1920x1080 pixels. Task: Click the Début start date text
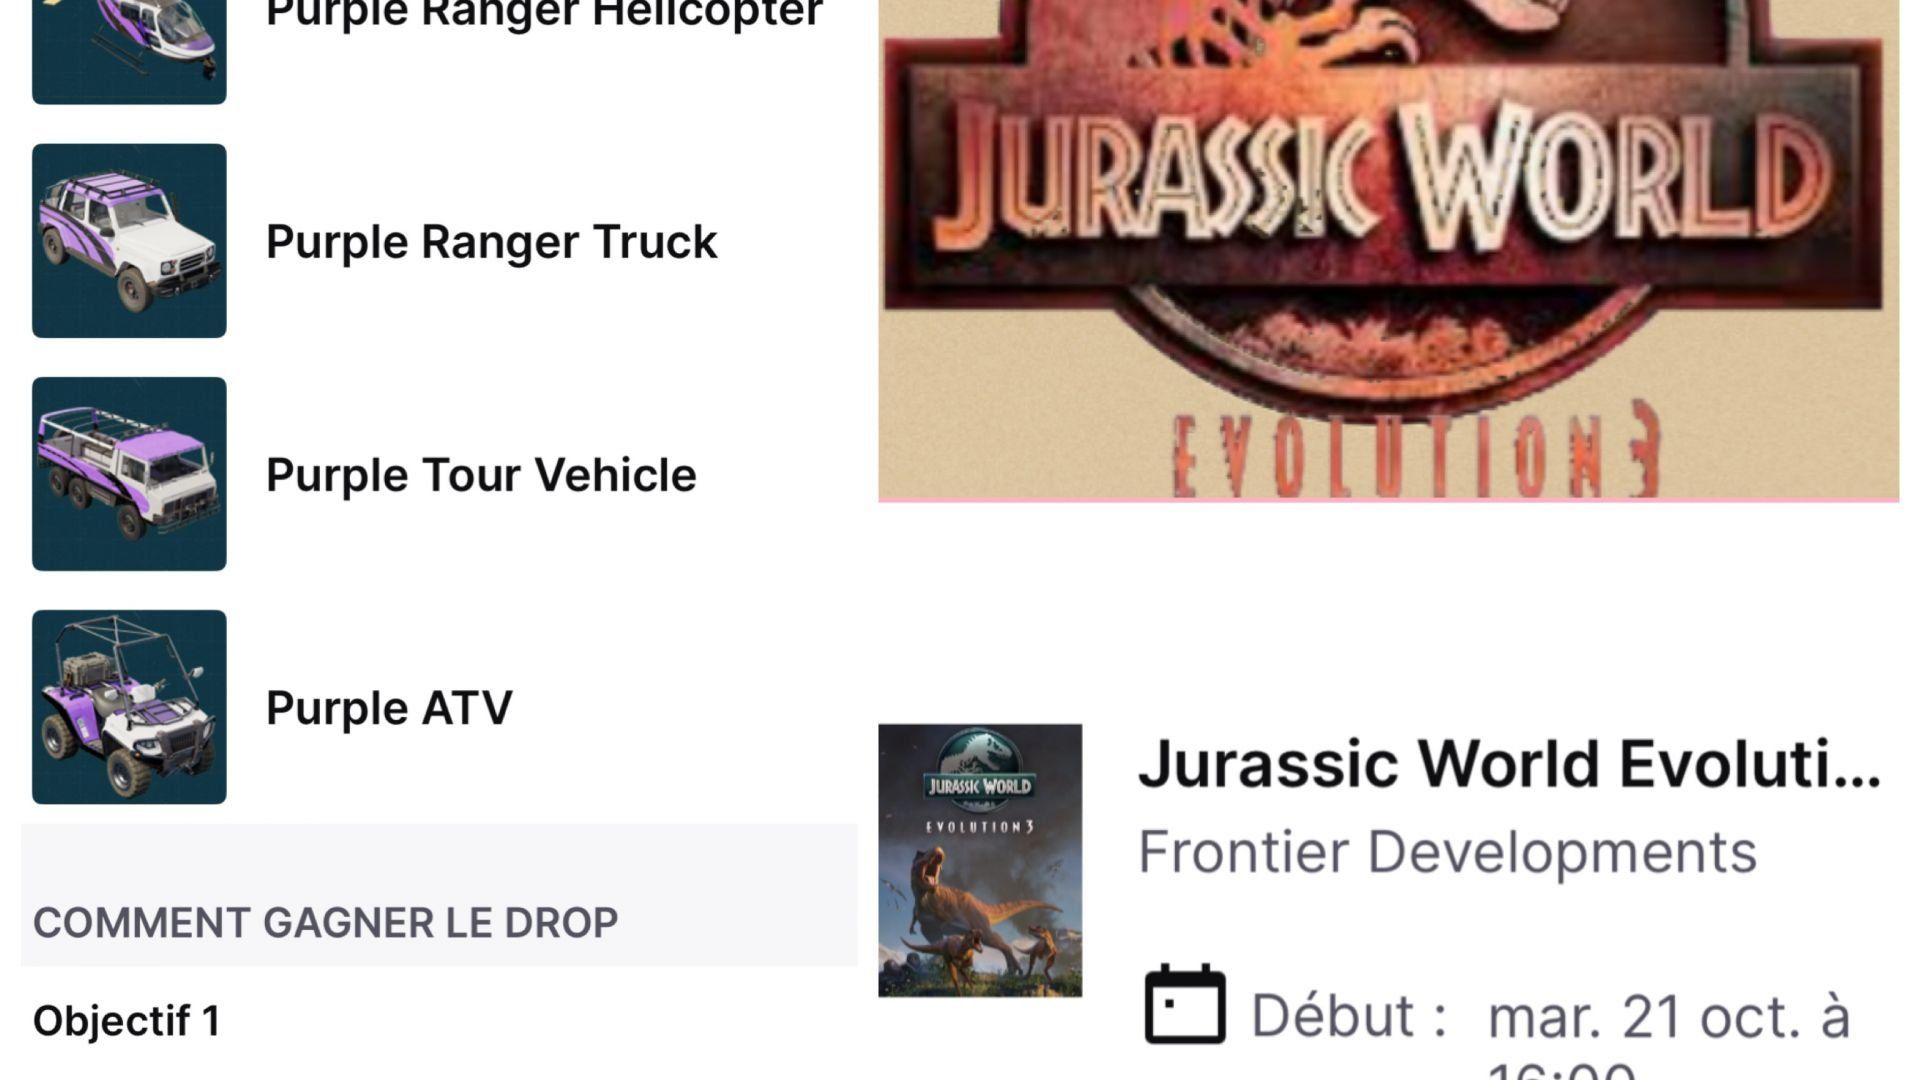pyautogui.click(x=1349, y=1016)
